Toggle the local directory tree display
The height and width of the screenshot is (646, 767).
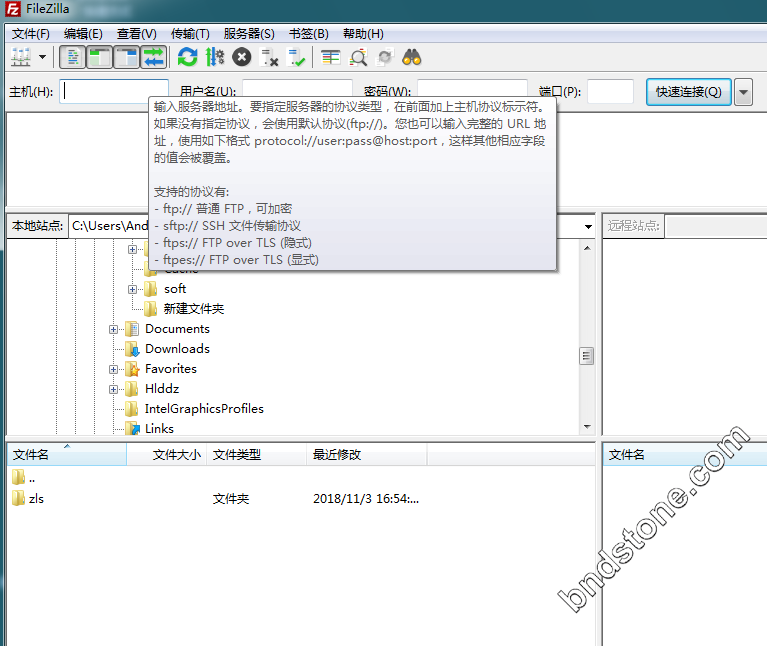click(100, 57)
